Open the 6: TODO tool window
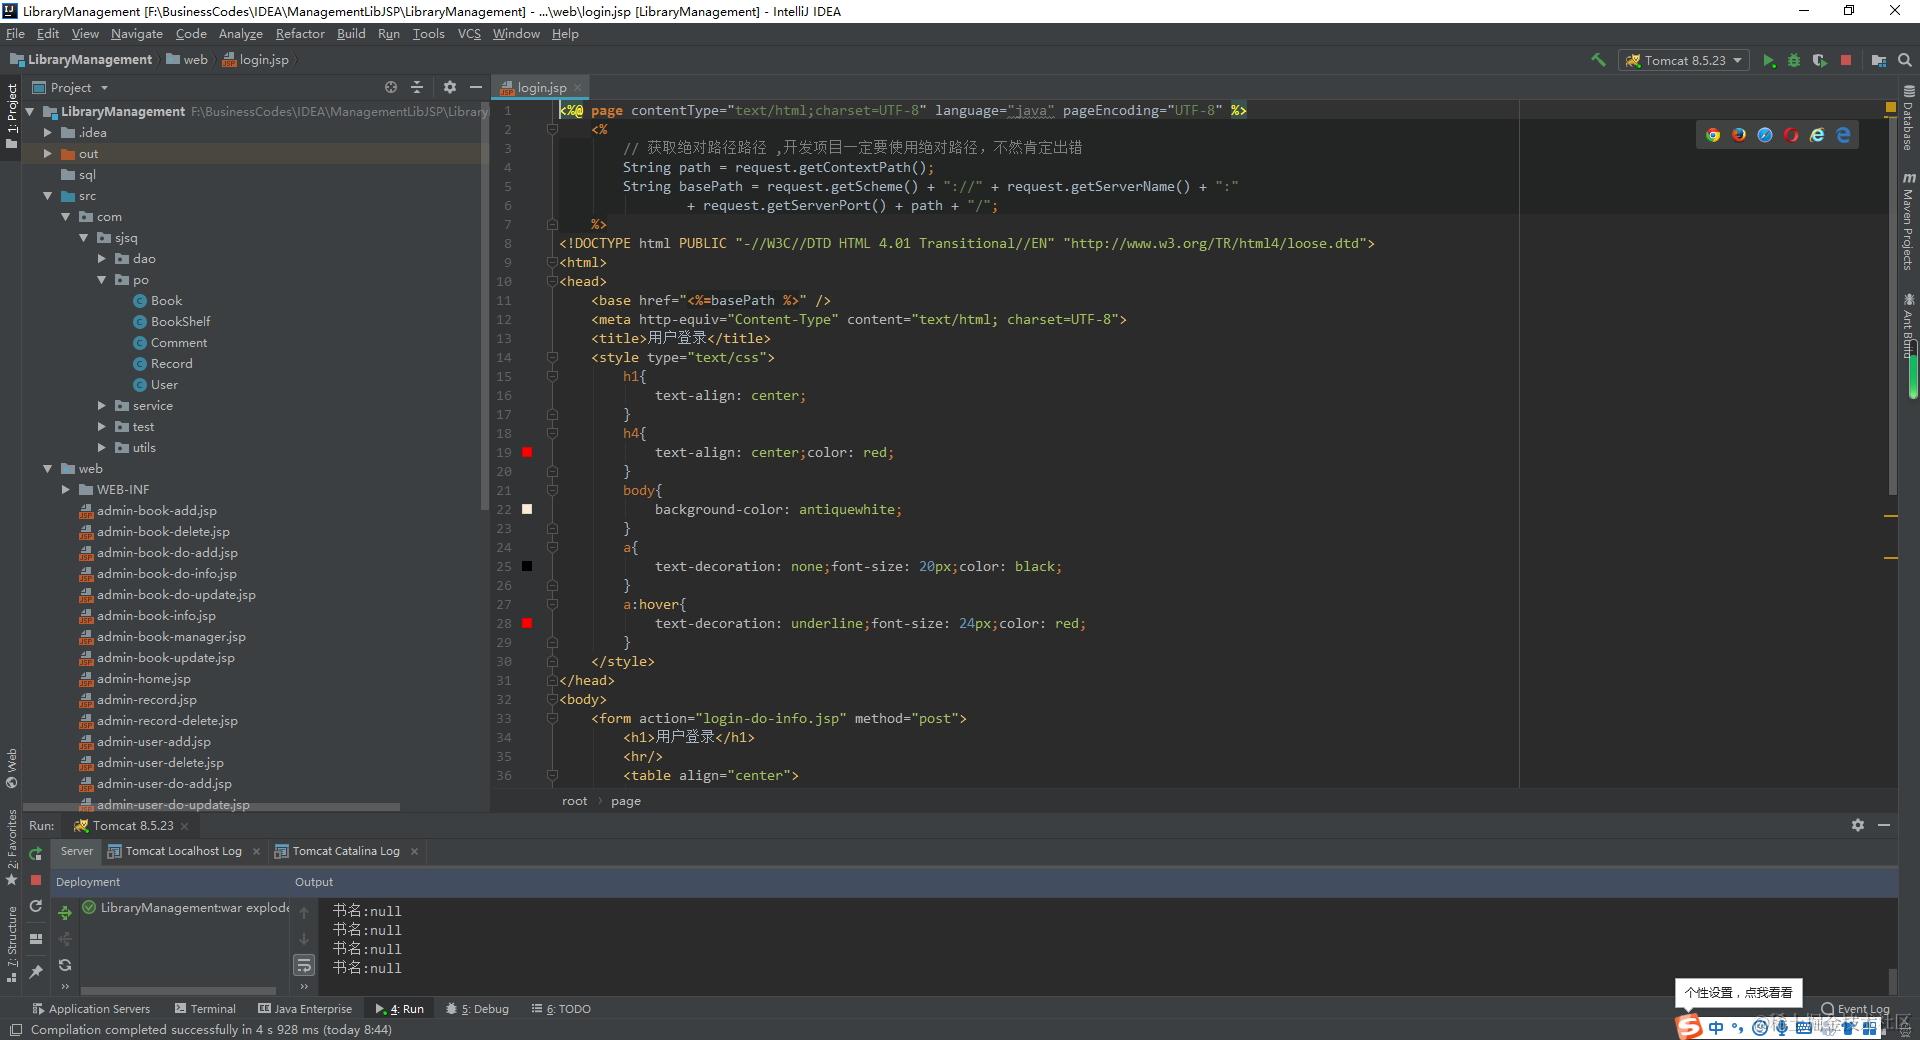This screenshot has height=1040, width=1920. point(561,1009)
